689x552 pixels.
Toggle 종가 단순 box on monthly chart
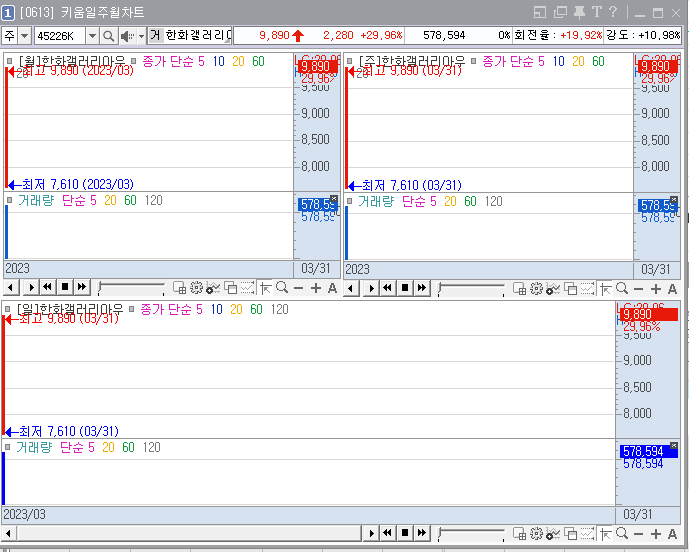134,61
